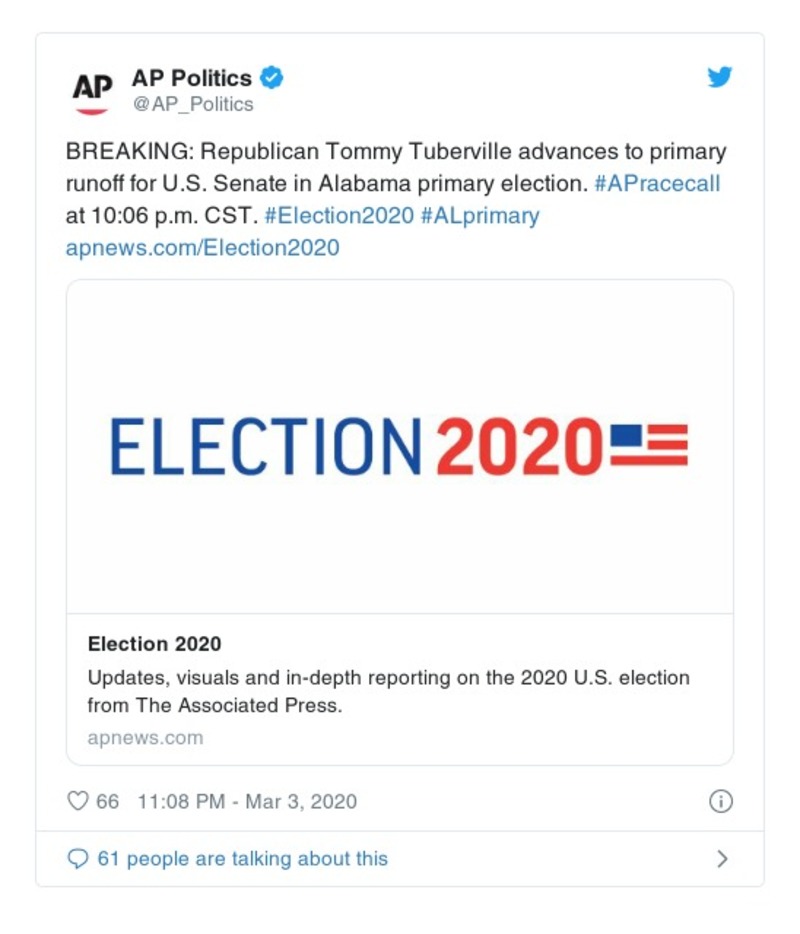Screen dimensions: 800x934
Task: Click the Election 2020 card image
Action: (x=400, y=446)
